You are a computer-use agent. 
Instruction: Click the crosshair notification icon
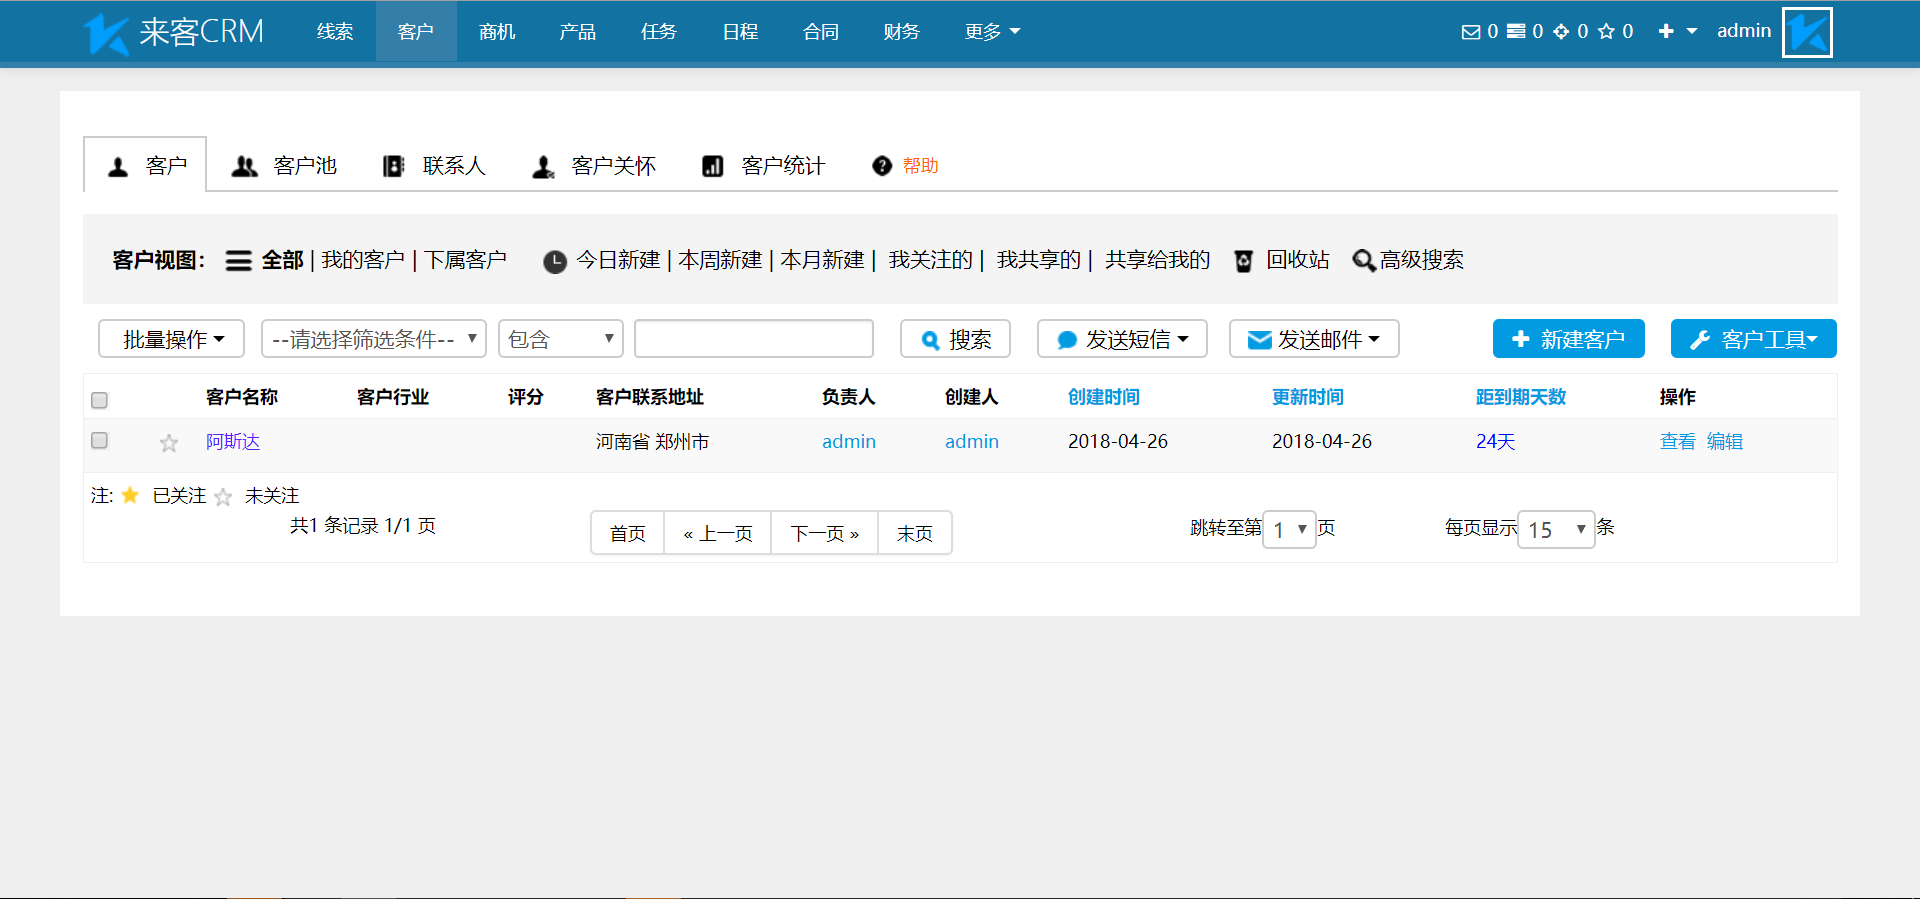point(1561,32)
